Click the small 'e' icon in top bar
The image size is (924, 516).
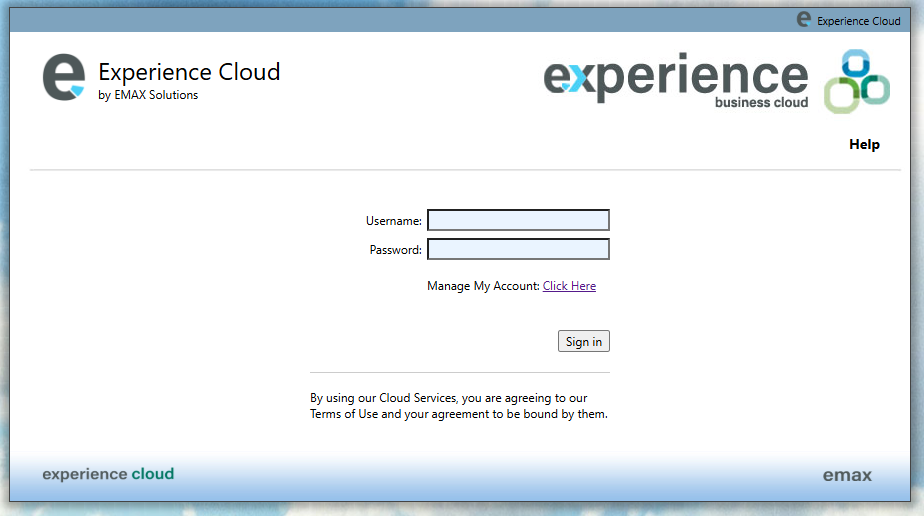(804, 19)
